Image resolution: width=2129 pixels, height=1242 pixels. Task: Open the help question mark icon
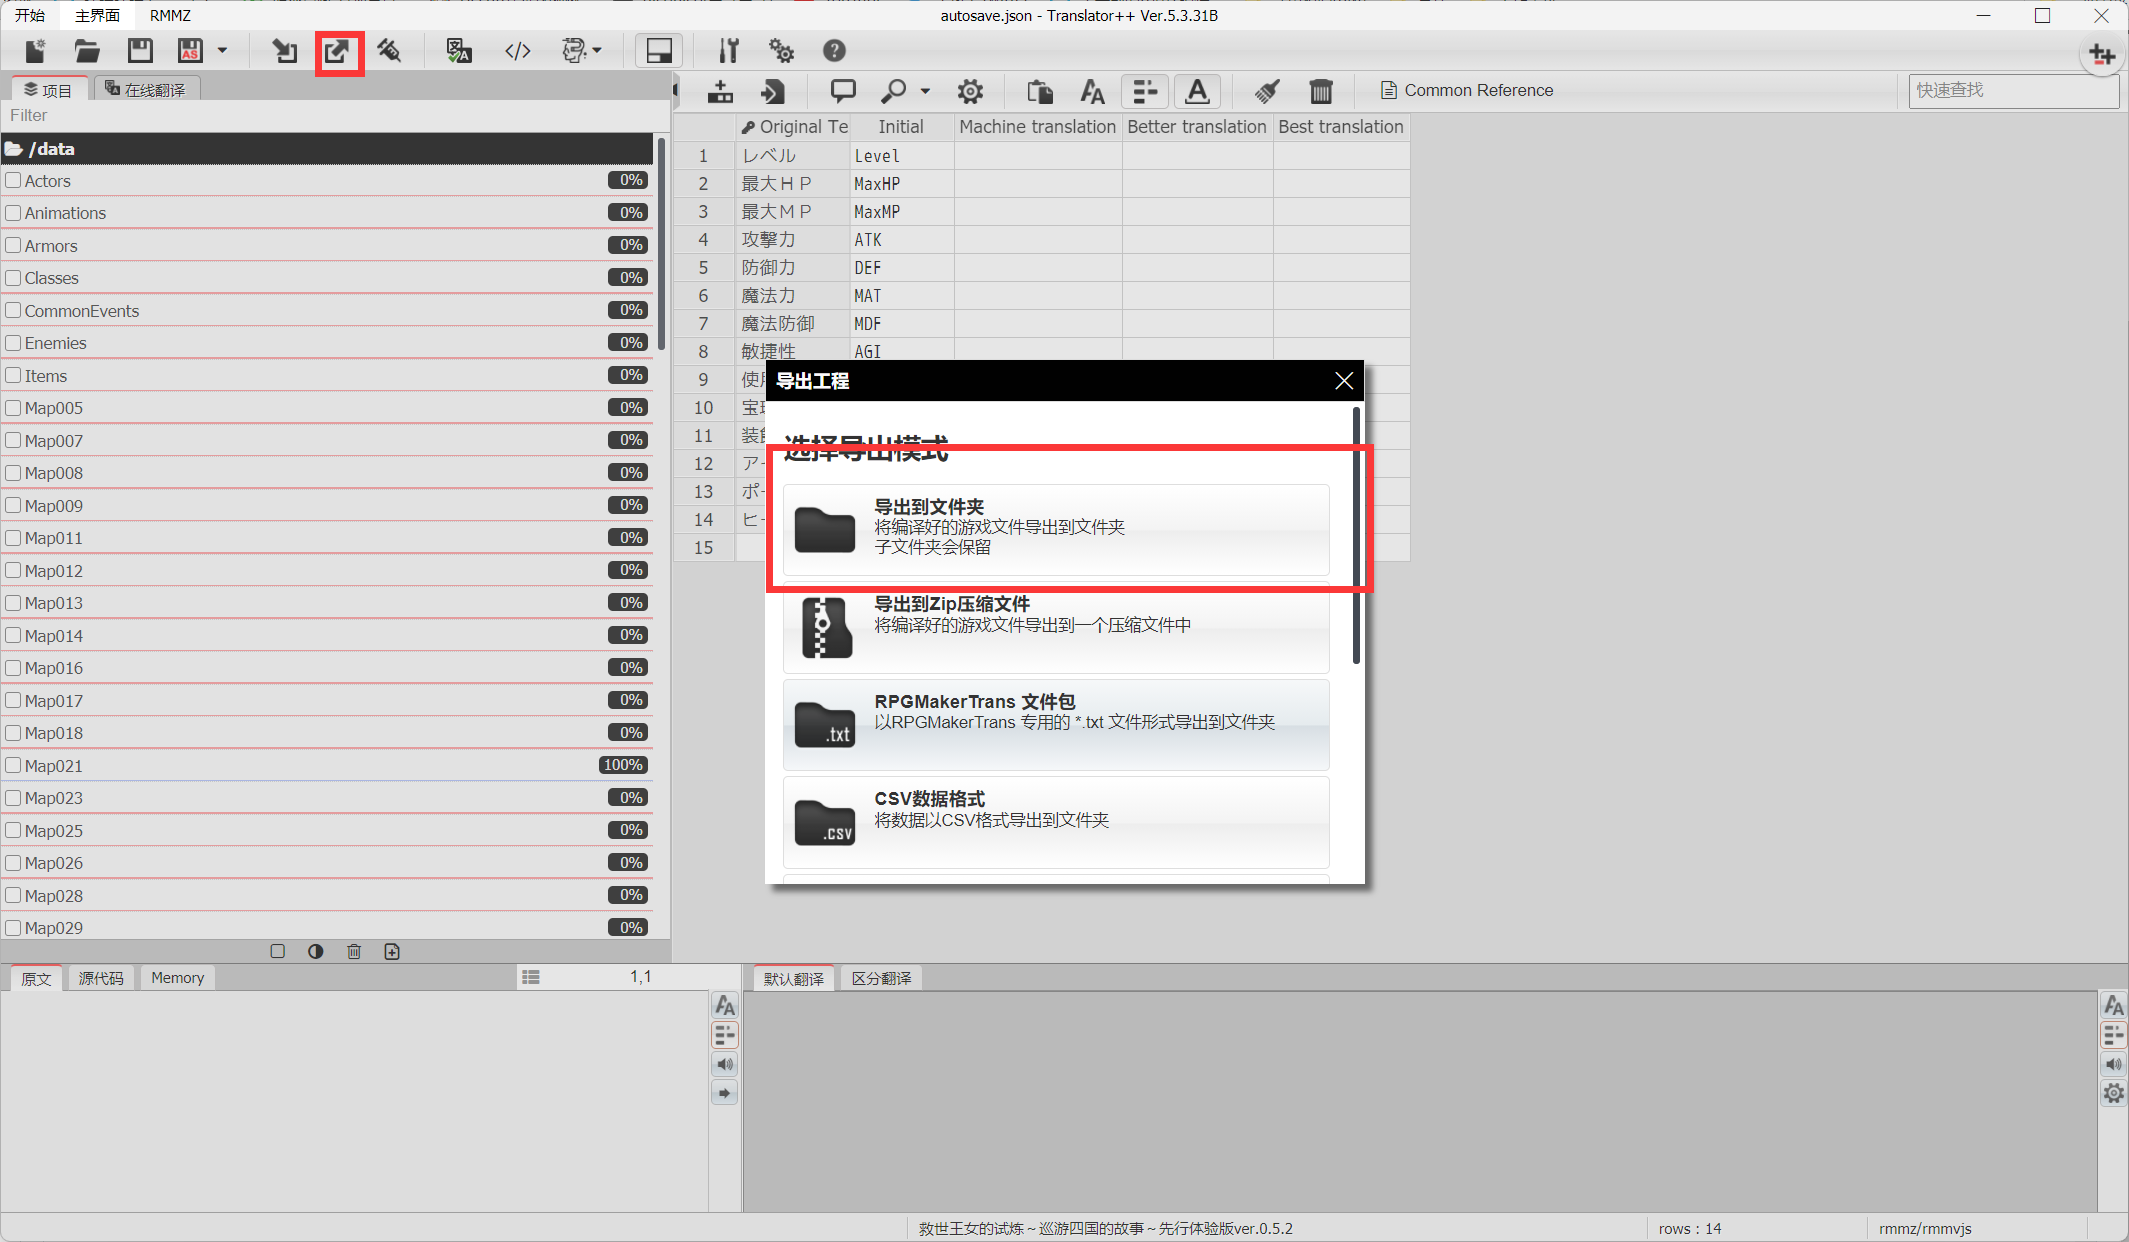tap(833, 51)
